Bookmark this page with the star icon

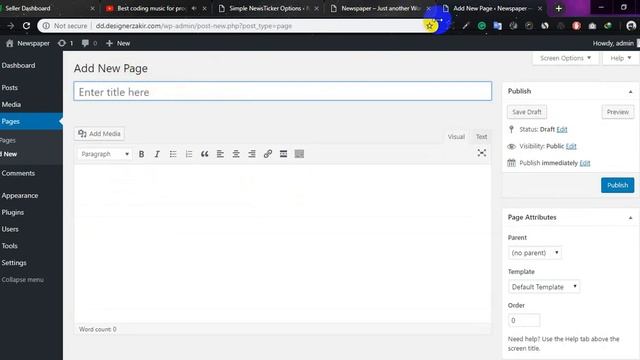tap(429, 26)
